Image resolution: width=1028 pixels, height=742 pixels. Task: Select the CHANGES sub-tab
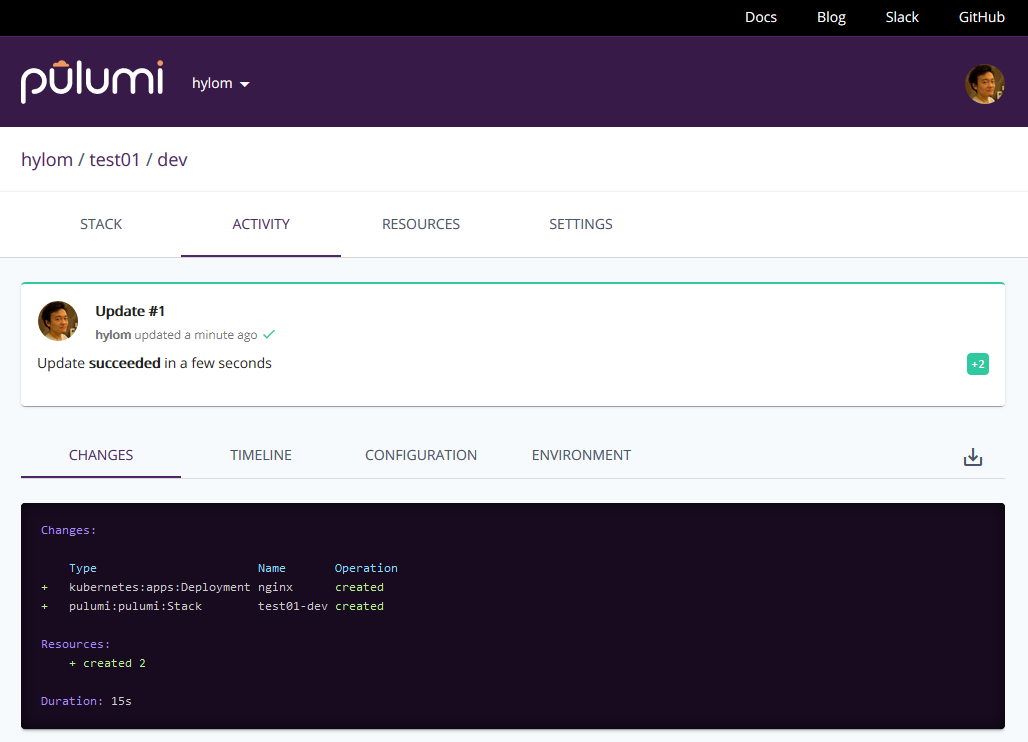101,455
